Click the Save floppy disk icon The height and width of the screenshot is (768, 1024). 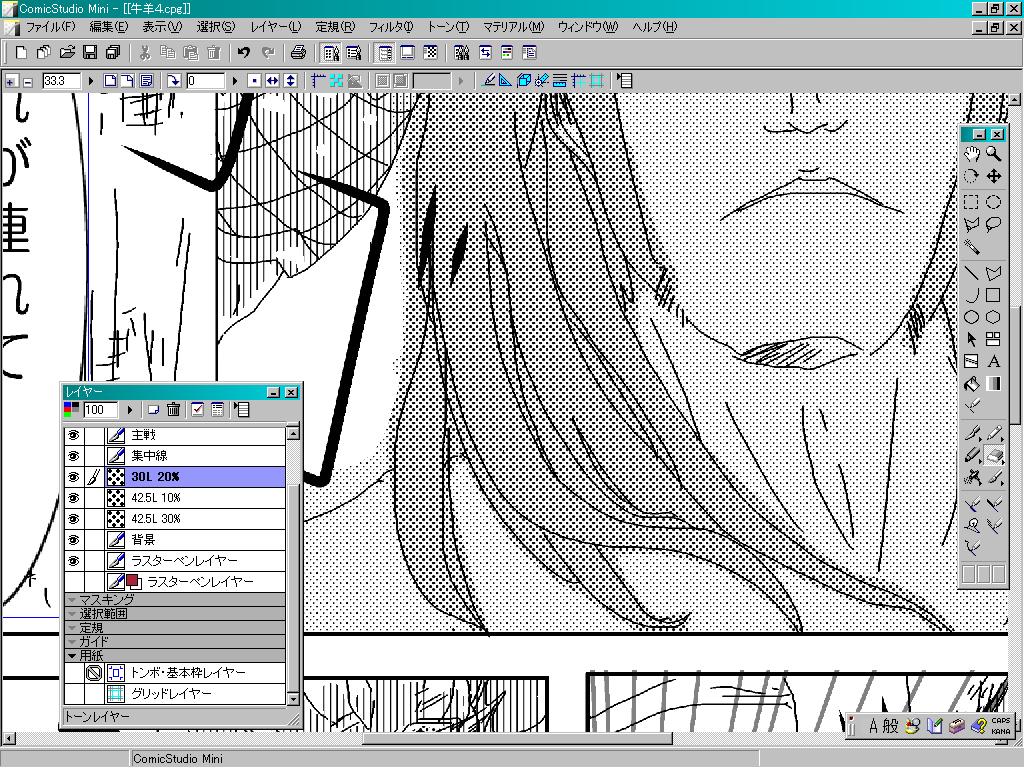click(x=90, y=52)
